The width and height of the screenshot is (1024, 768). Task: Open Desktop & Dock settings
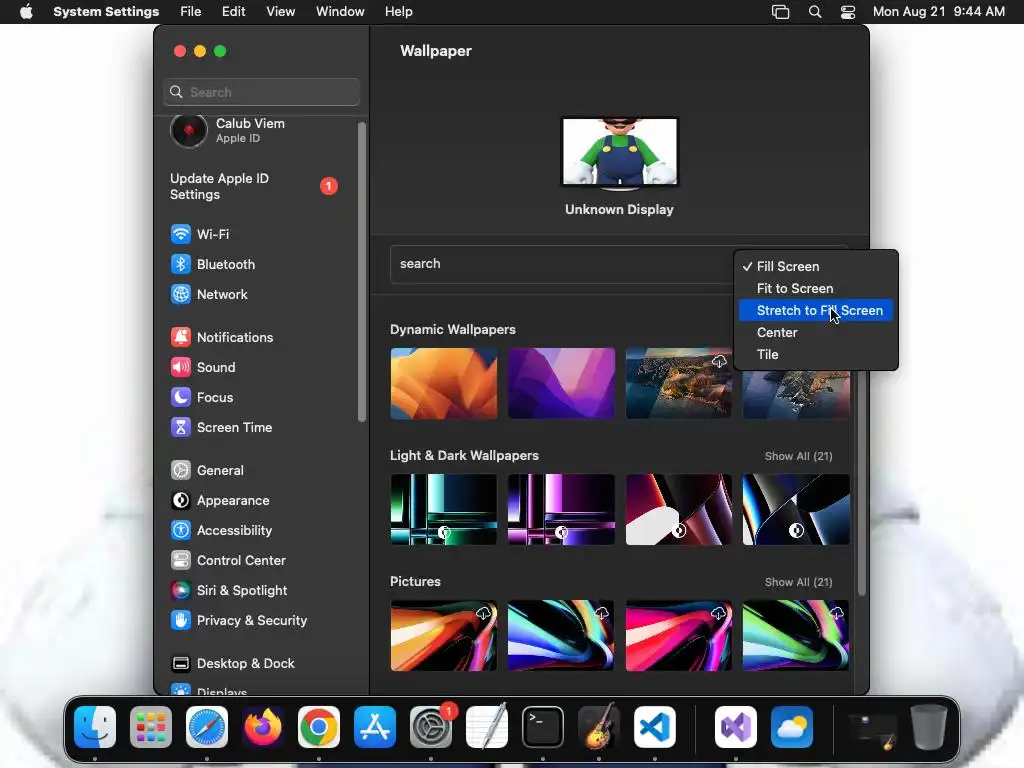(x=232, y=664)
